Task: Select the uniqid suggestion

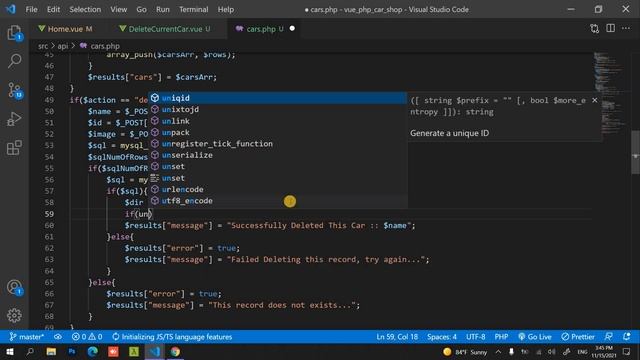Action: [277, 98]
